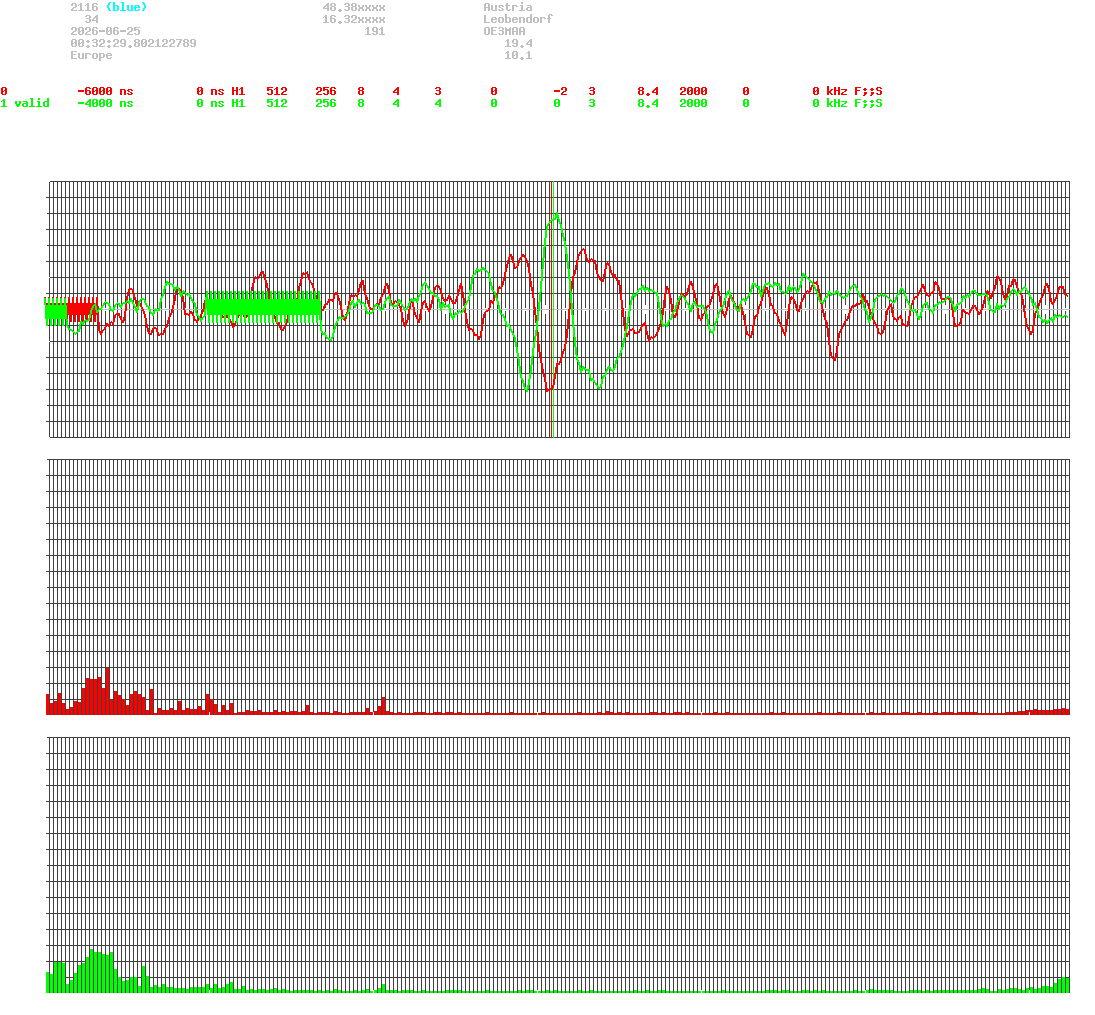This screenshot has width=1095, height=1015.
Task: Click the tallest bar in red spectrum
Action: point(108,691)
